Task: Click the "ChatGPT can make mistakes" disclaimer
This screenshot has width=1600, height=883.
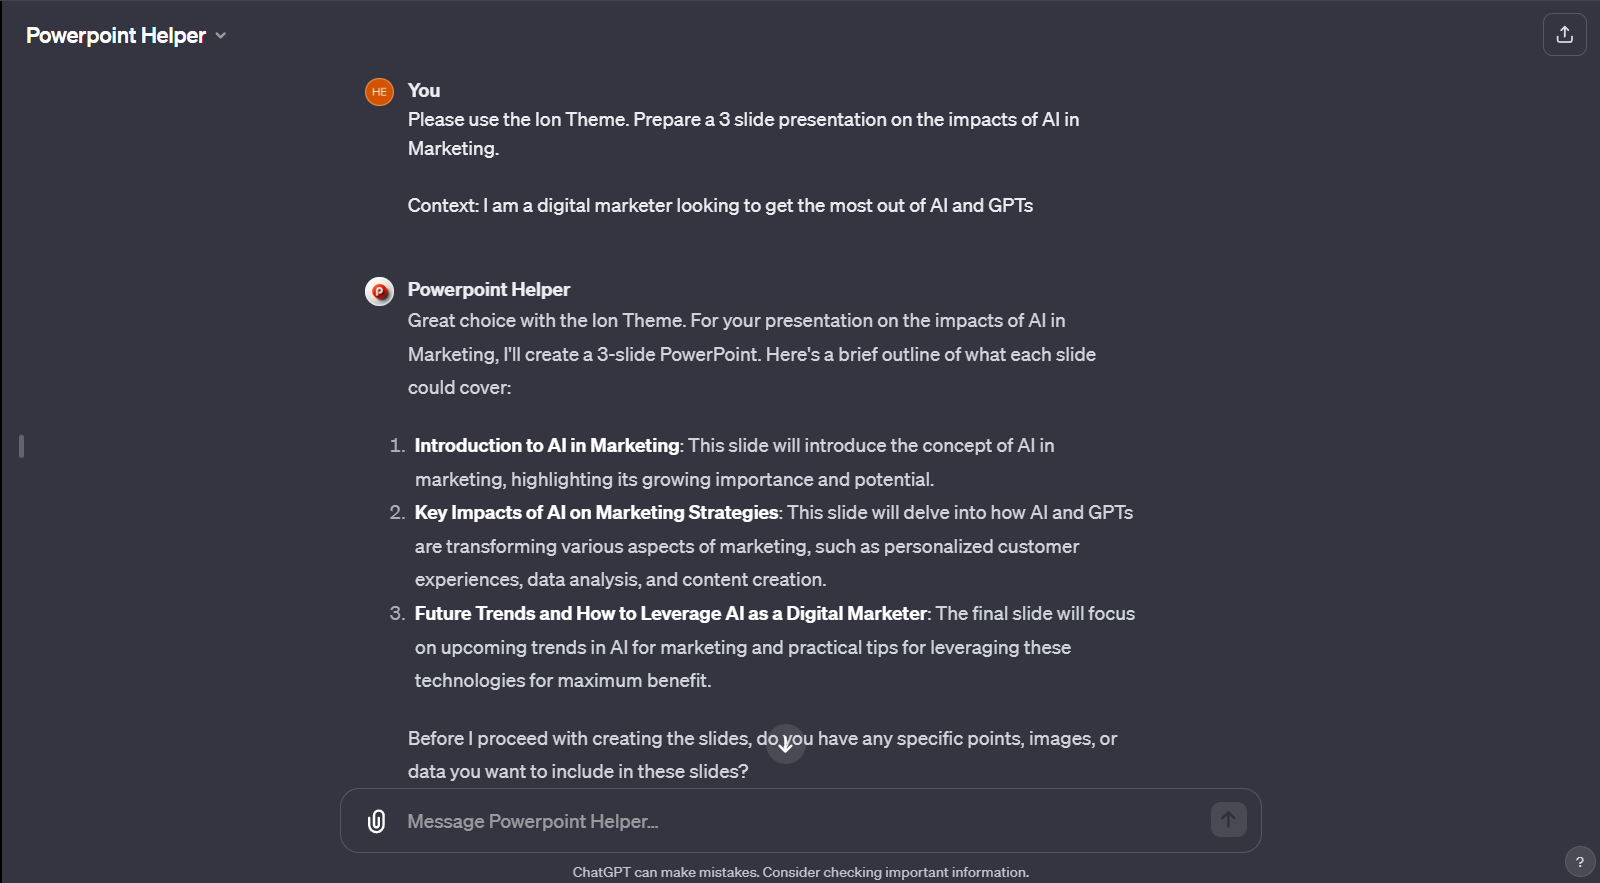Action: coord(800,871)
